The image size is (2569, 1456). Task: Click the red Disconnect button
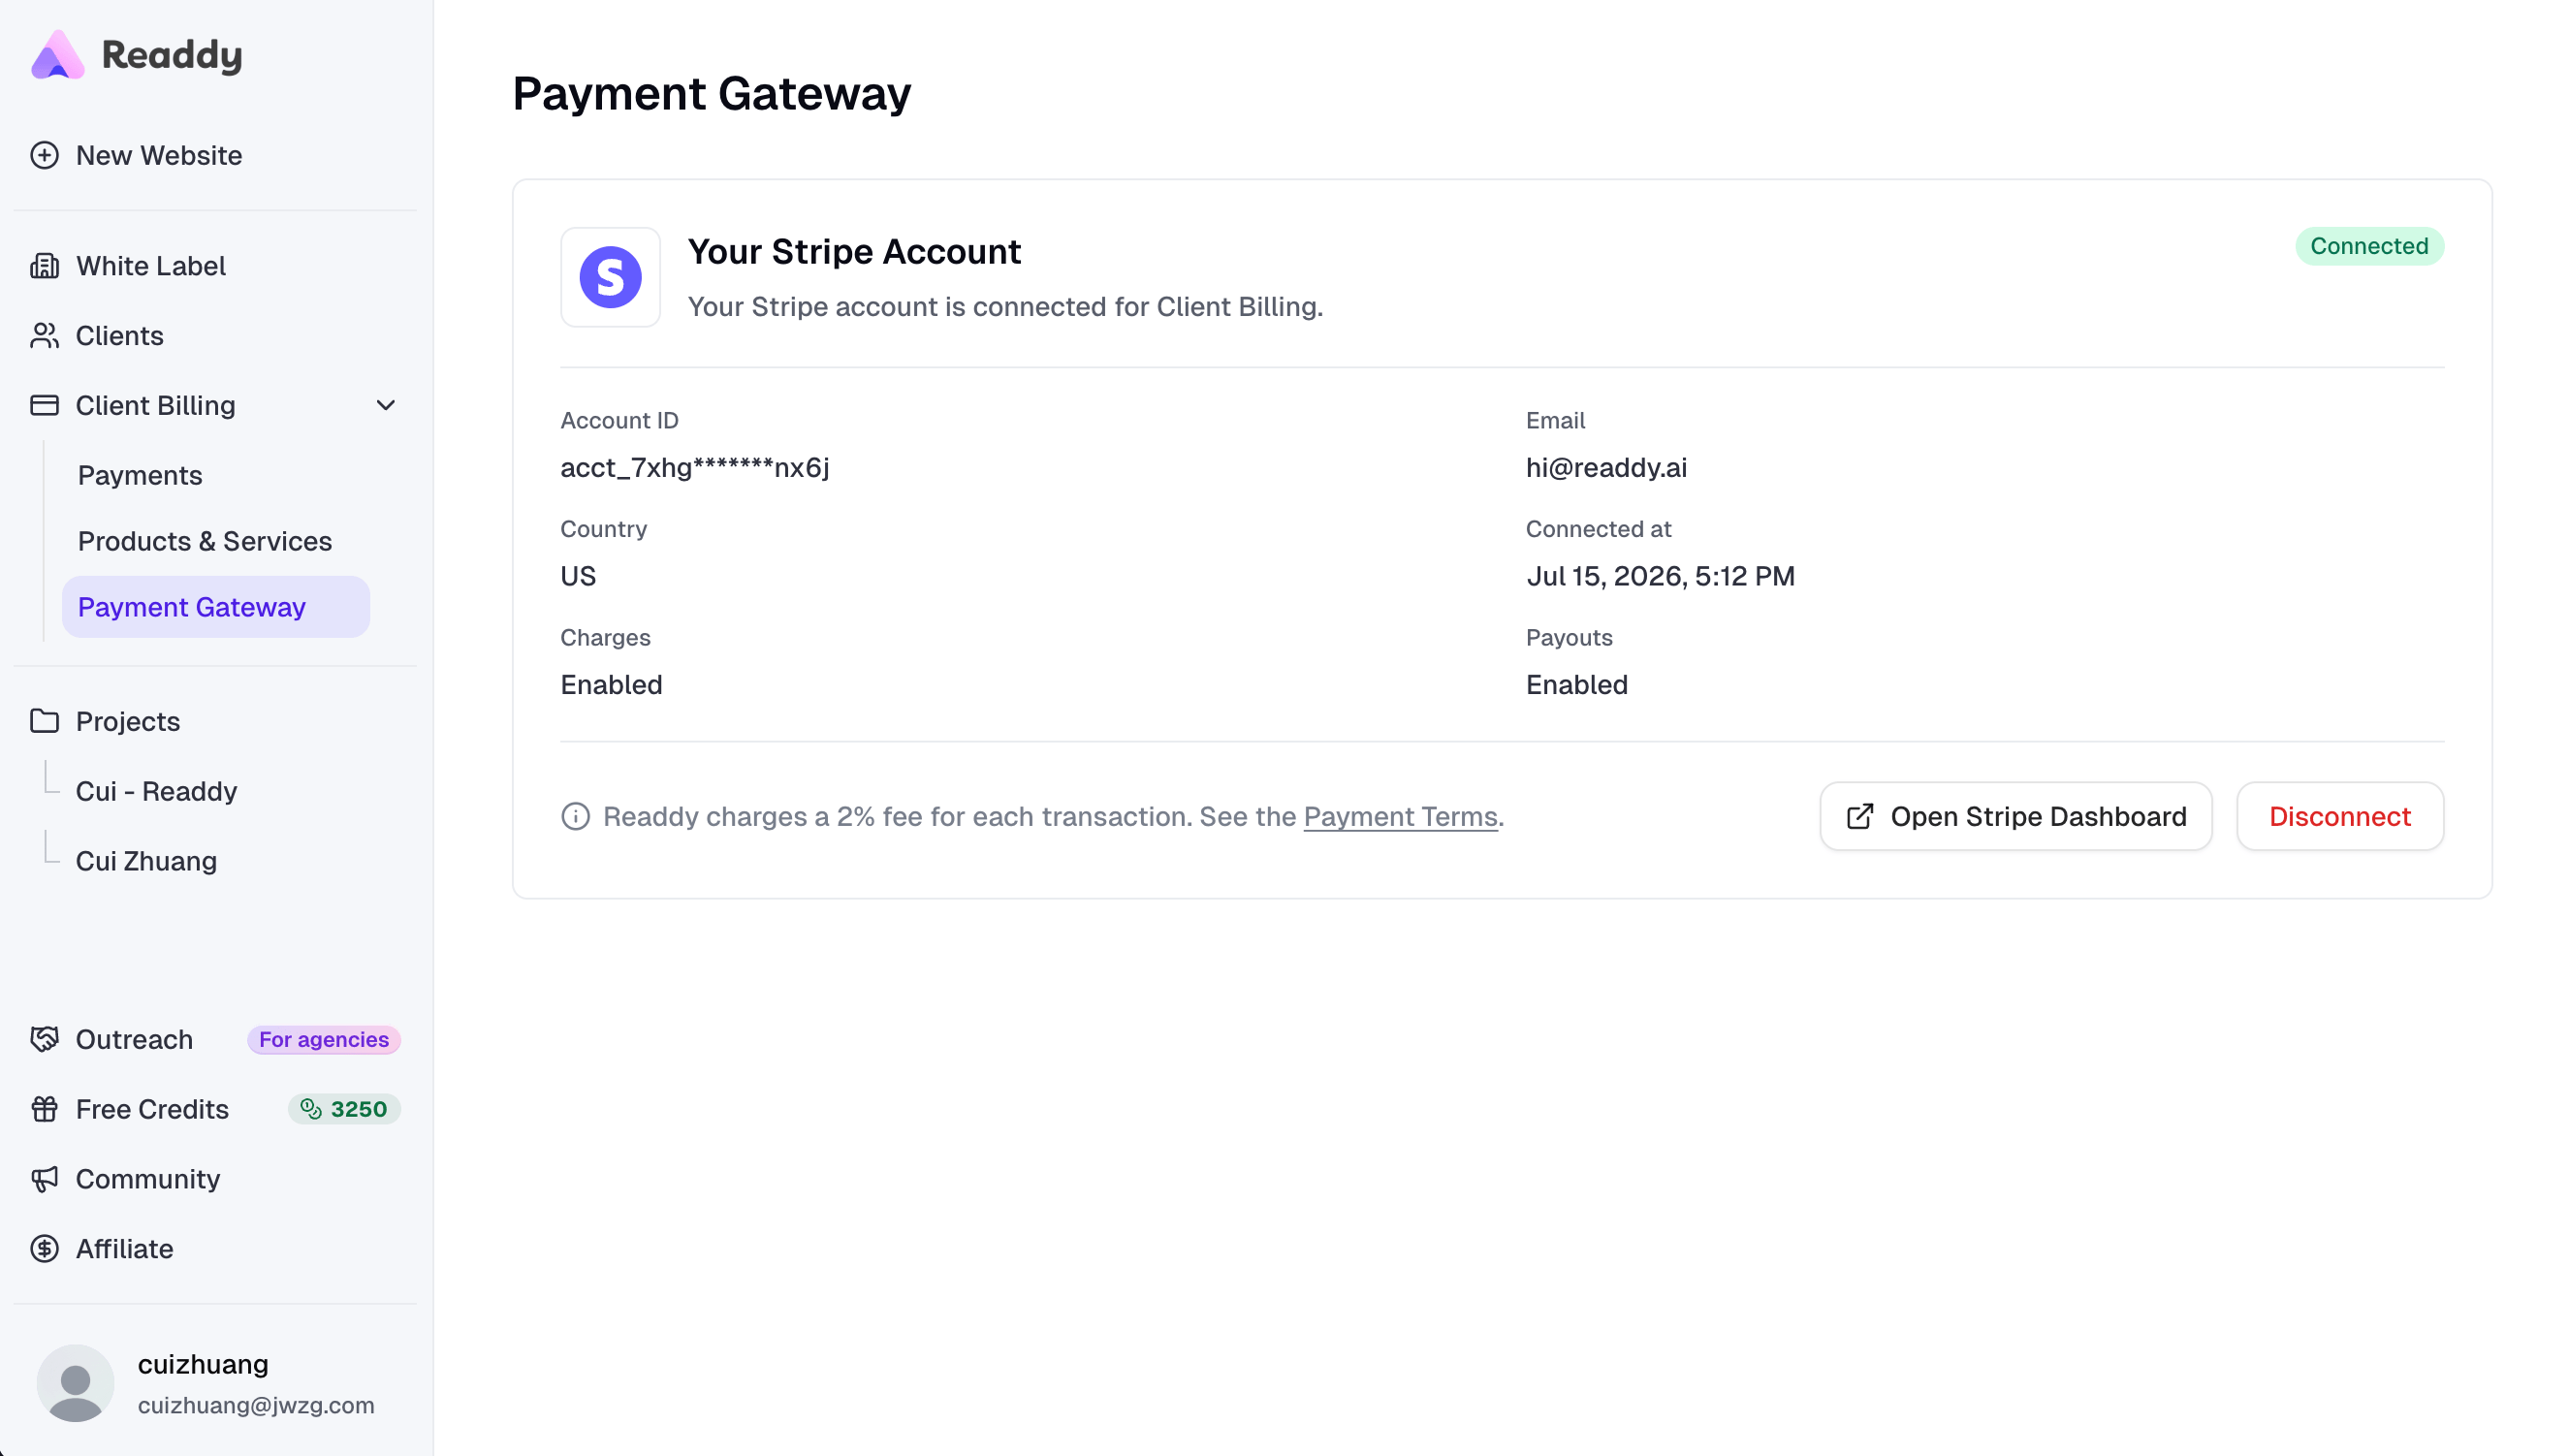[2340, 816]
